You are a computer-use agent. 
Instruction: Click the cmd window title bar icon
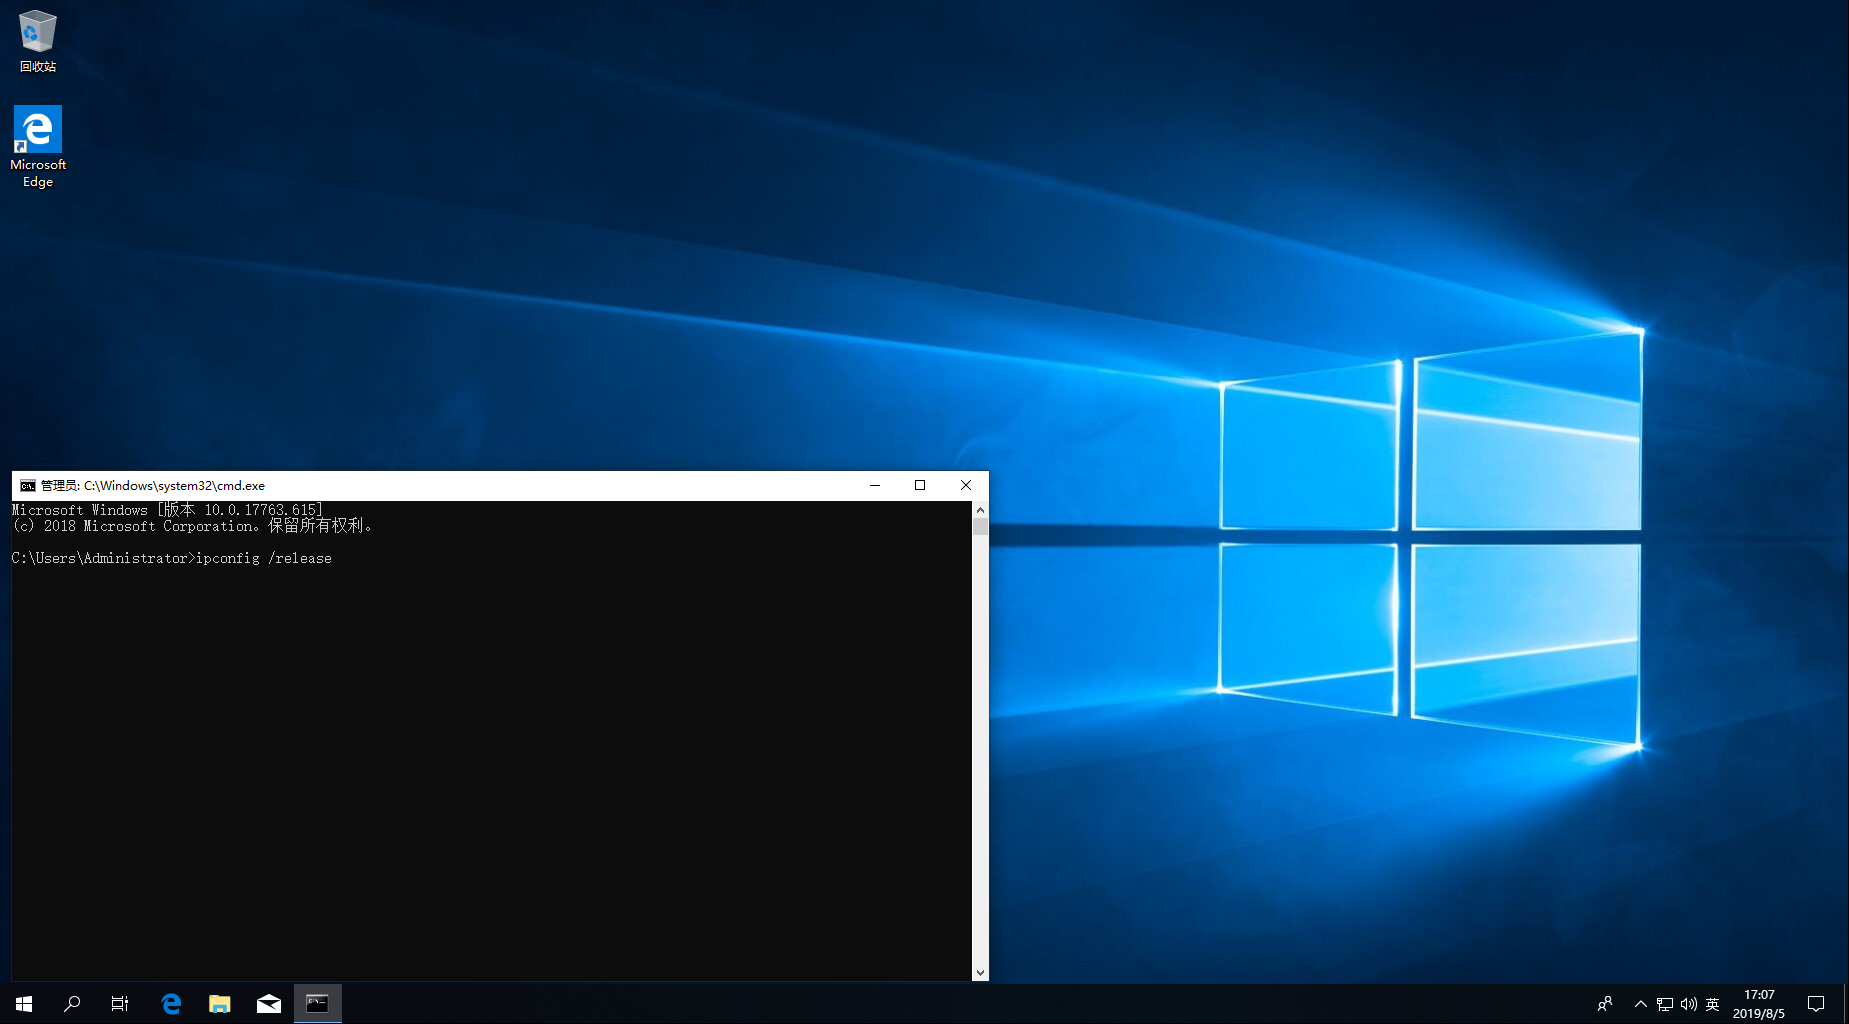click(x=28, y=486)
